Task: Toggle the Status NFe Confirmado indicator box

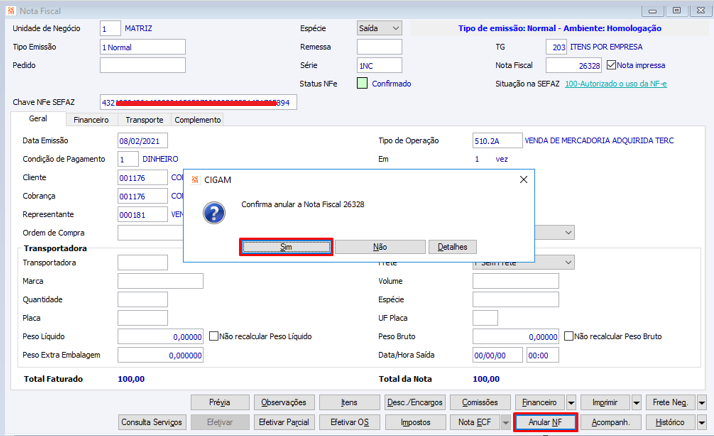Action: (362, 83)
